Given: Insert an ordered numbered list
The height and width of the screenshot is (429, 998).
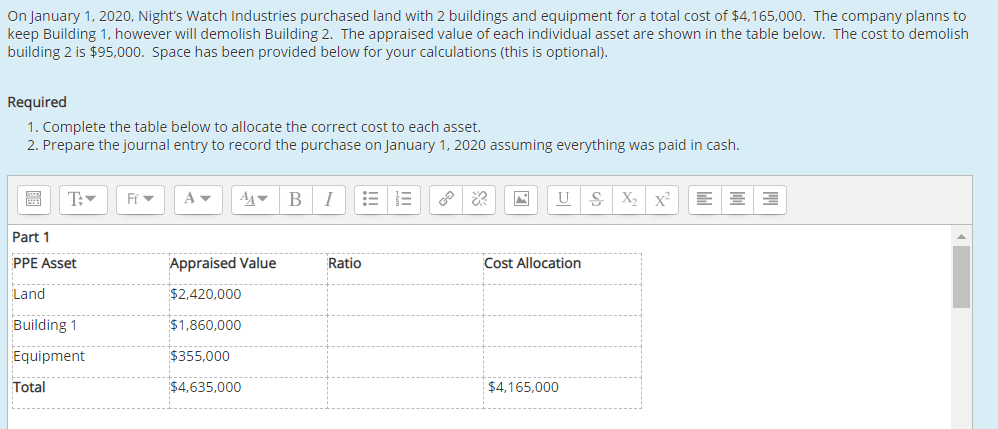Looking at the screenshot, I should [404, 199].
